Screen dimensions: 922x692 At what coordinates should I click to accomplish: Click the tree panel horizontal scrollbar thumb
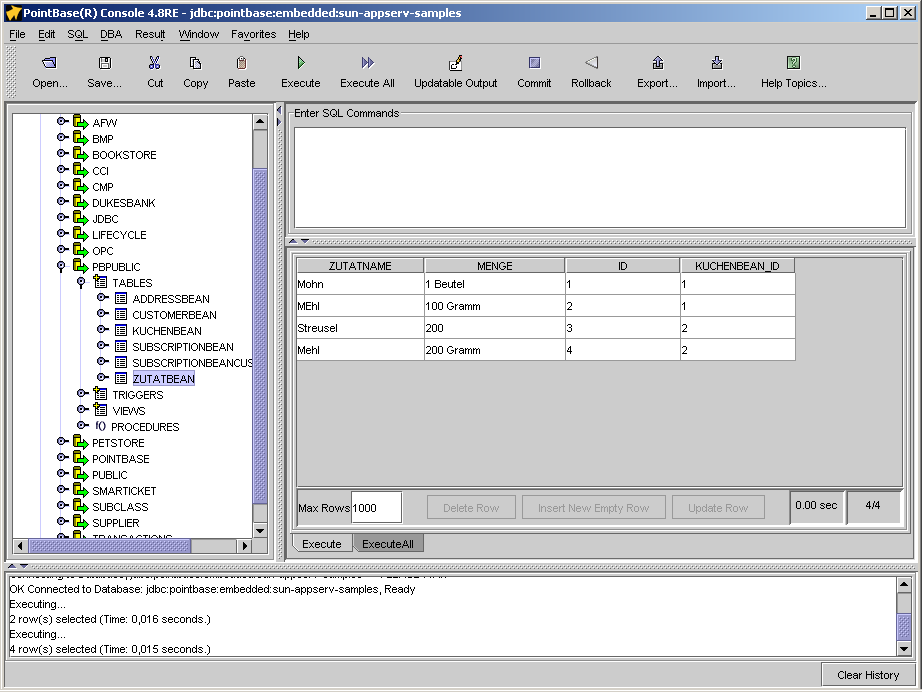[110, 546]
